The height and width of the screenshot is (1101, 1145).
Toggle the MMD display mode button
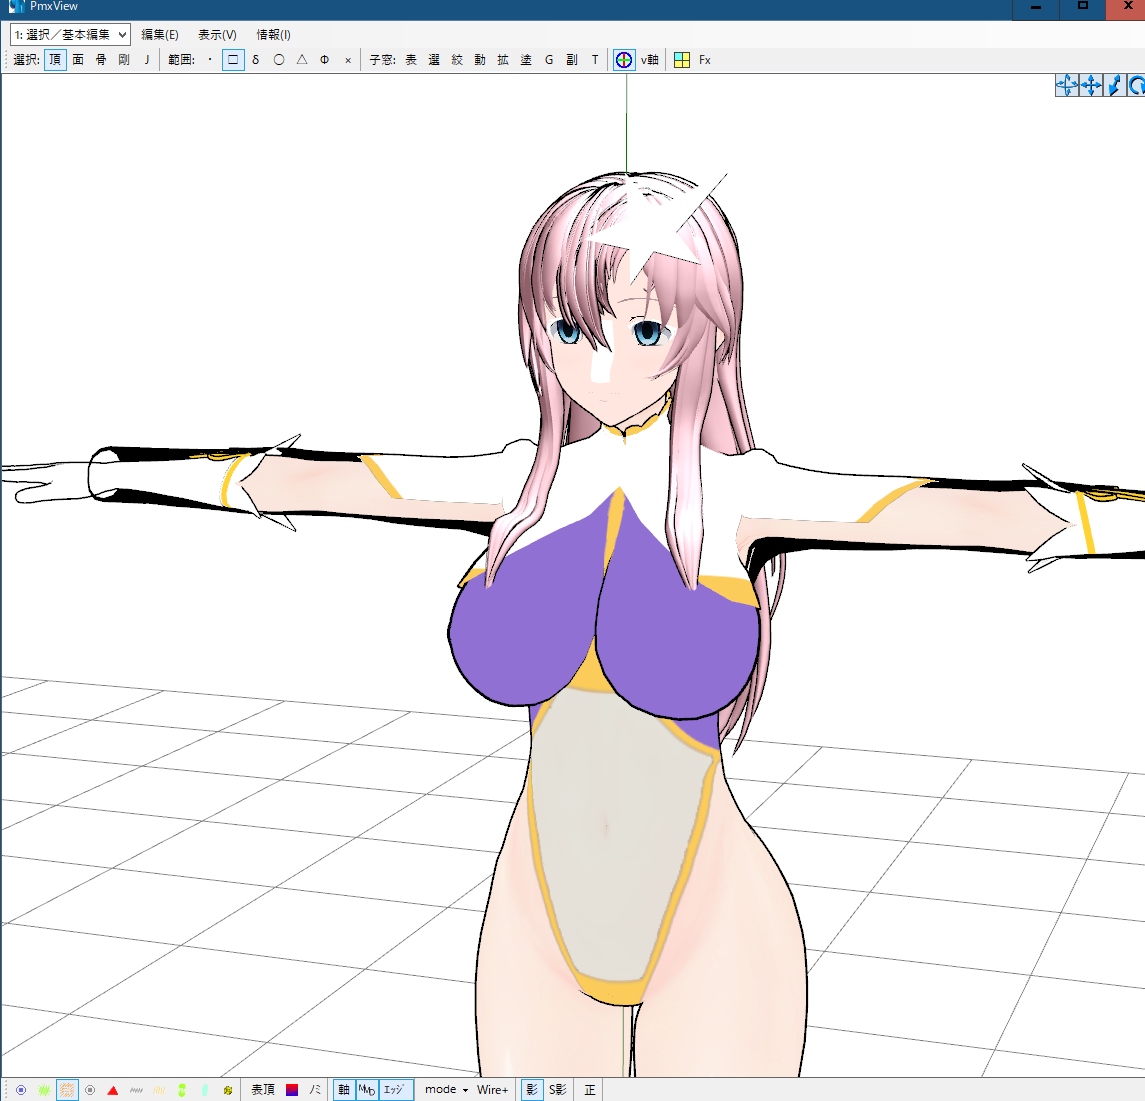pyautogui.click(x=367, y=1090)
